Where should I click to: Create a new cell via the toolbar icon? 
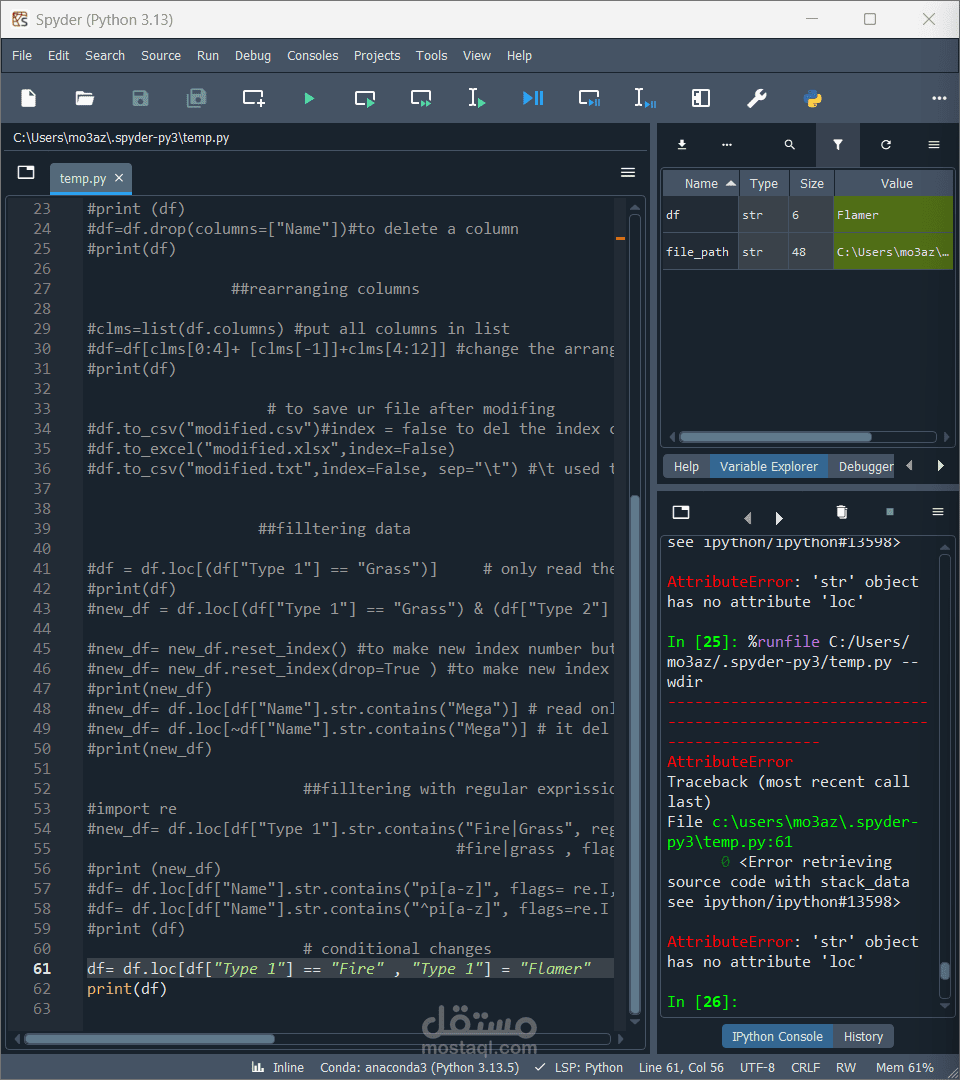pyautogui.click(x=253, y=98)
